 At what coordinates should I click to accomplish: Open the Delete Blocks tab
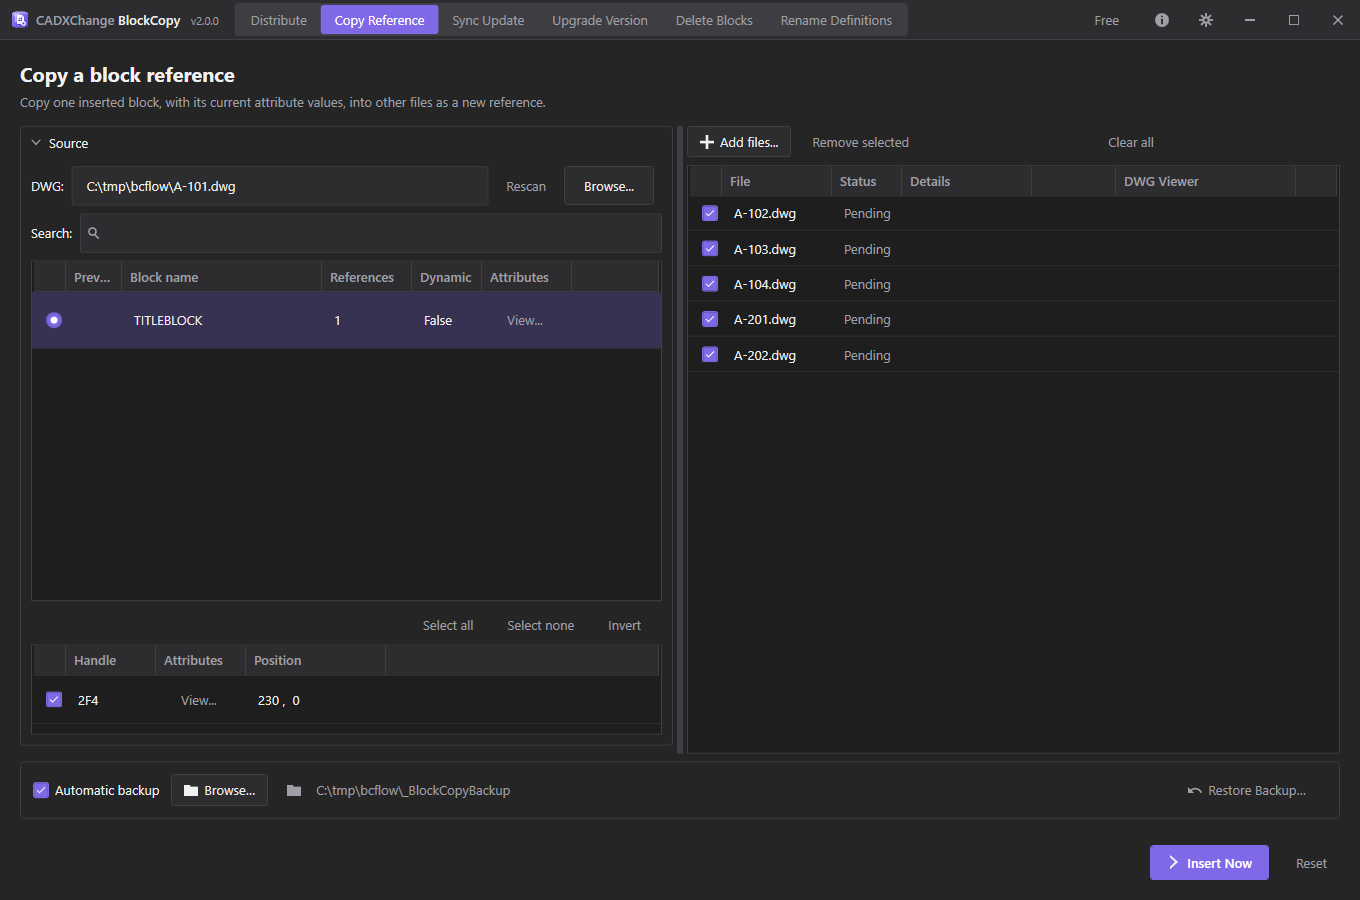[x=714, y=20]
